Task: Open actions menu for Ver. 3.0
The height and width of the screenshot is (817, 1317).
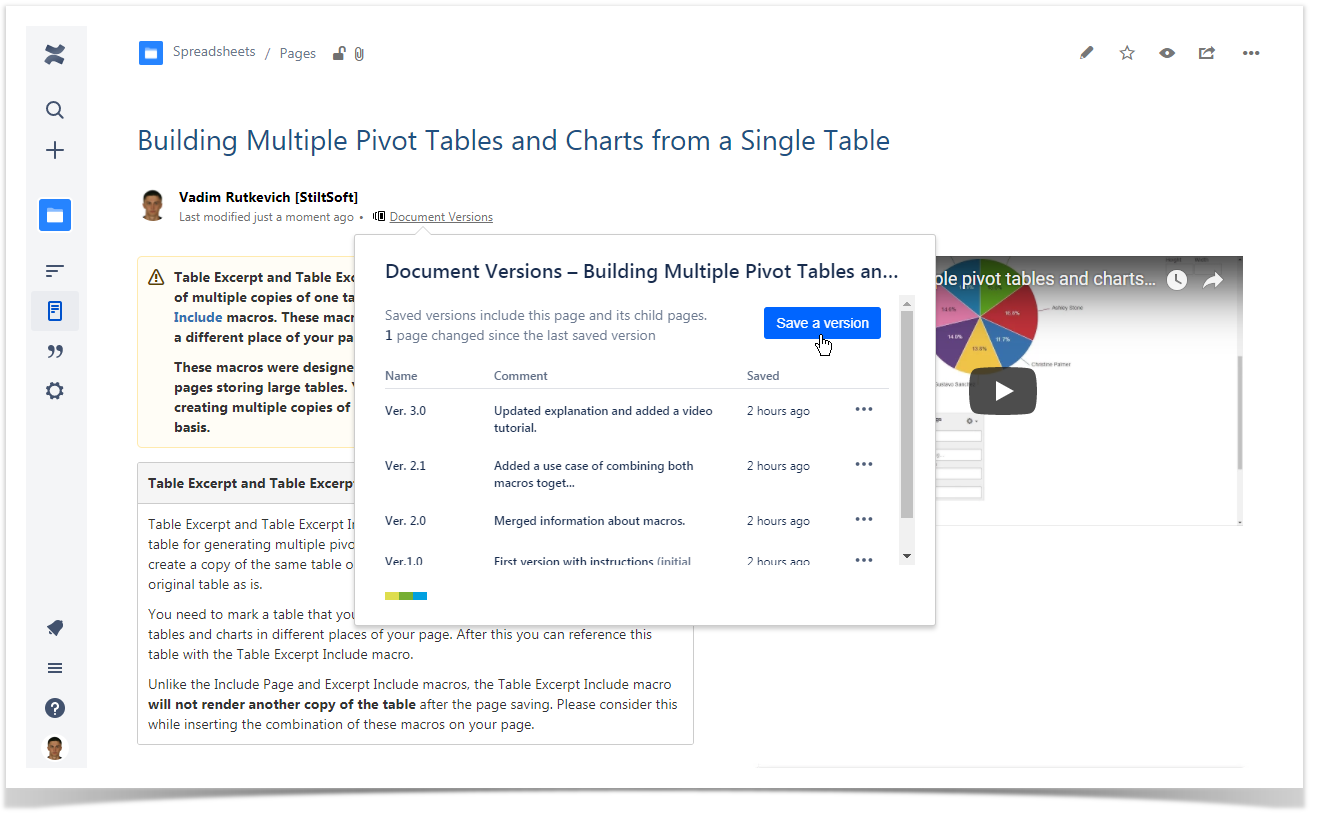Action: 864,409
